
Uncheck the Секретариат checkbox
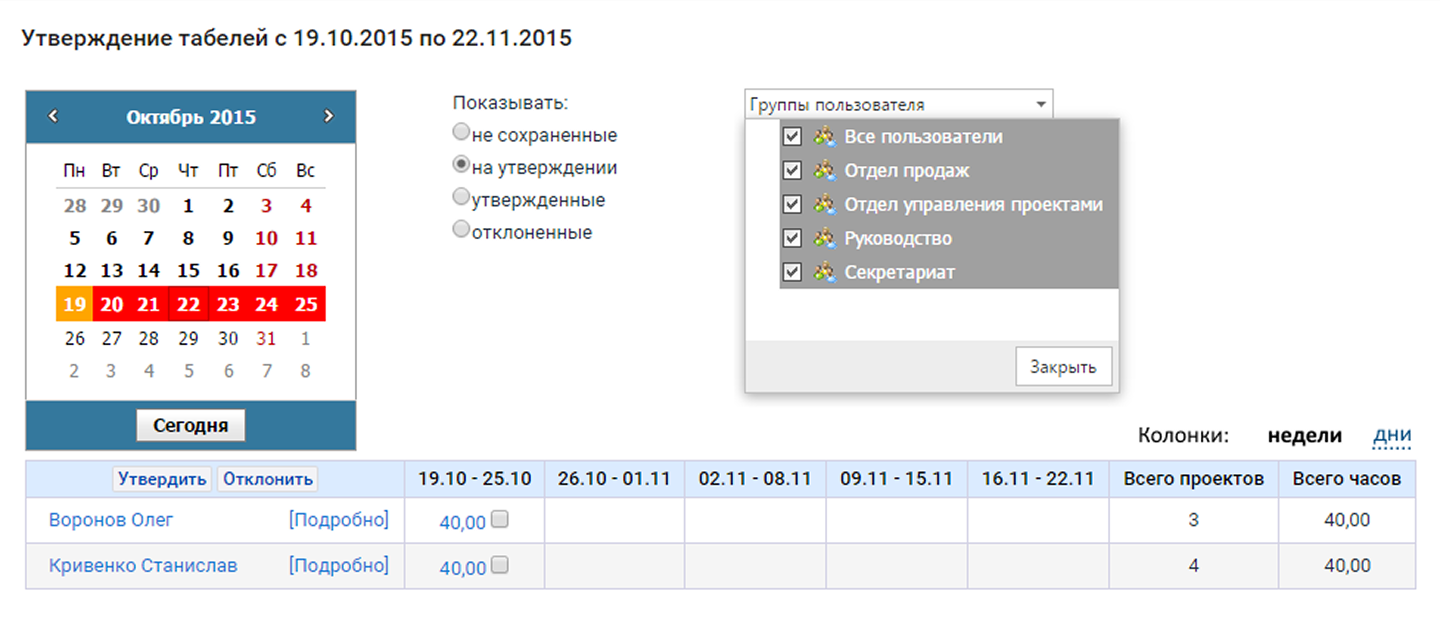click(793, 272)
